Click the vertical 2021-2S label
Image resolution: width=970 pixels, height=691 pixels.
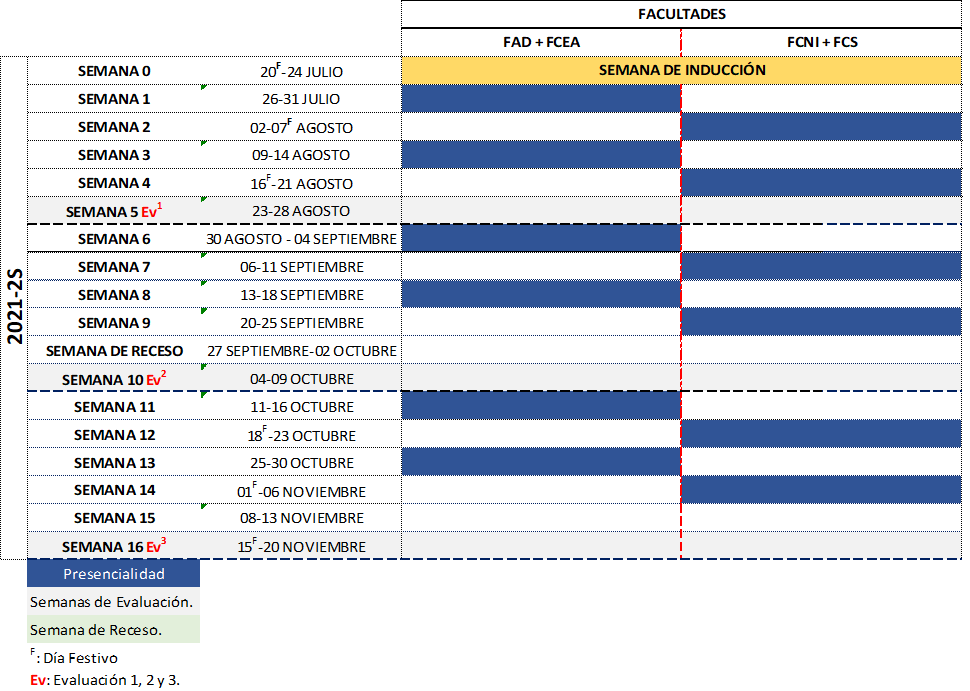[14, 307]
